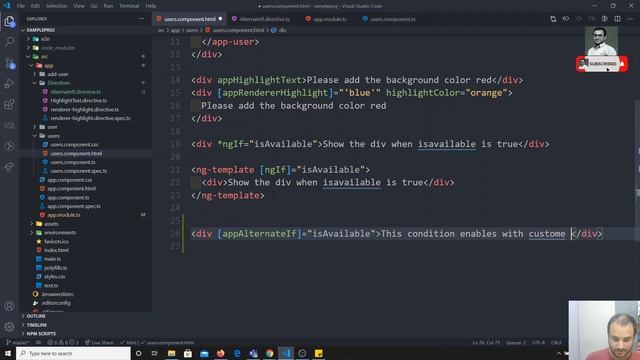Click the errors and warnings status indicator
Viewport: 640px width, 360px height.
point(63,342)
